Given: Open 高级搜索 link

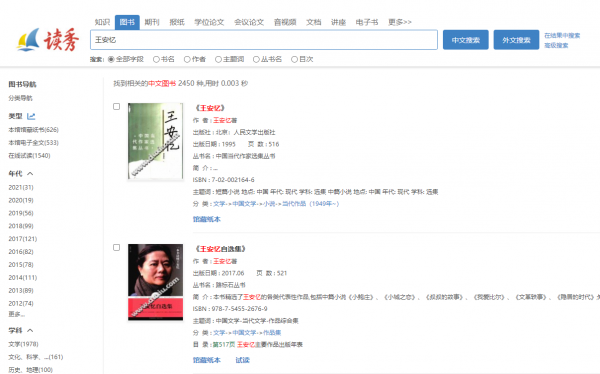Looking at the screenshot, I should (x=556, y=45).
